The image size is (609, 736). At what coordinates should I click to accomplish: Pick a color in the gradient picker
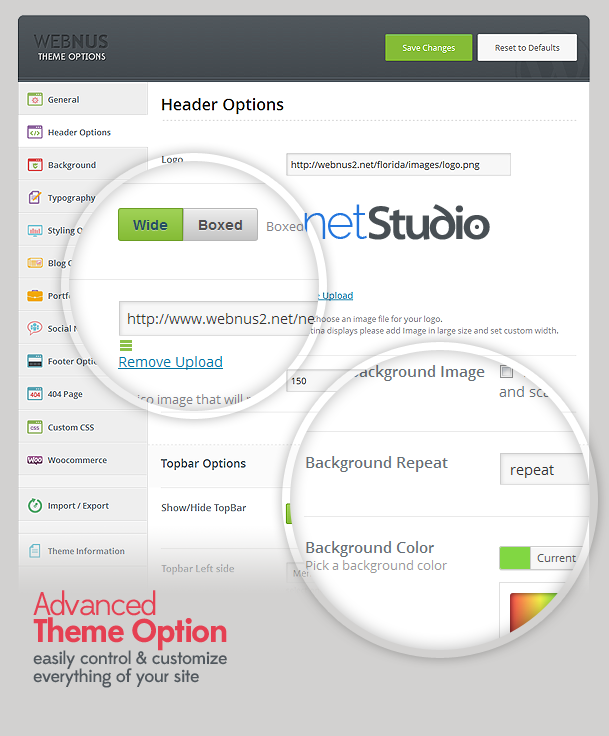(533, 612)
